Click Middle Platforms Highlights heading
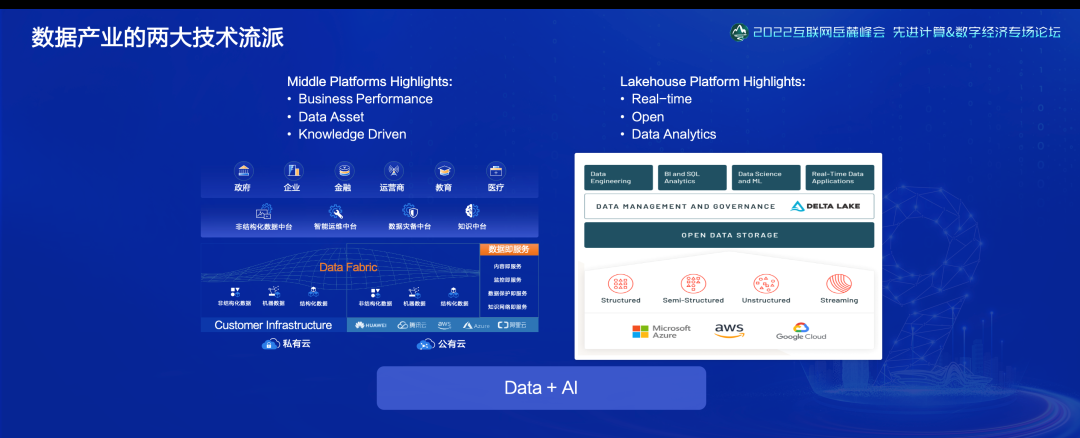Viewport: 1080px width, 438px height. click(x=370, y=81)
